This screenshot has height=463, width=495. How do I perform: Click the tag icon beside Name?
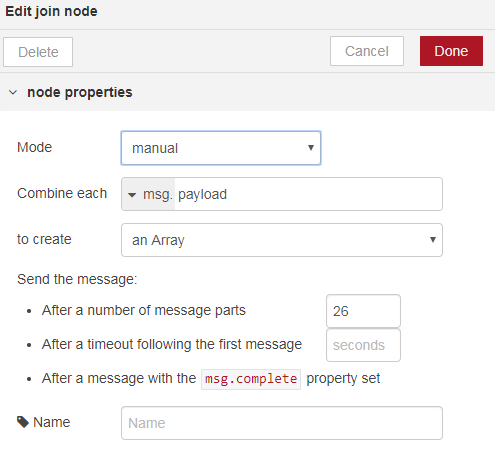tap(23, 422)
